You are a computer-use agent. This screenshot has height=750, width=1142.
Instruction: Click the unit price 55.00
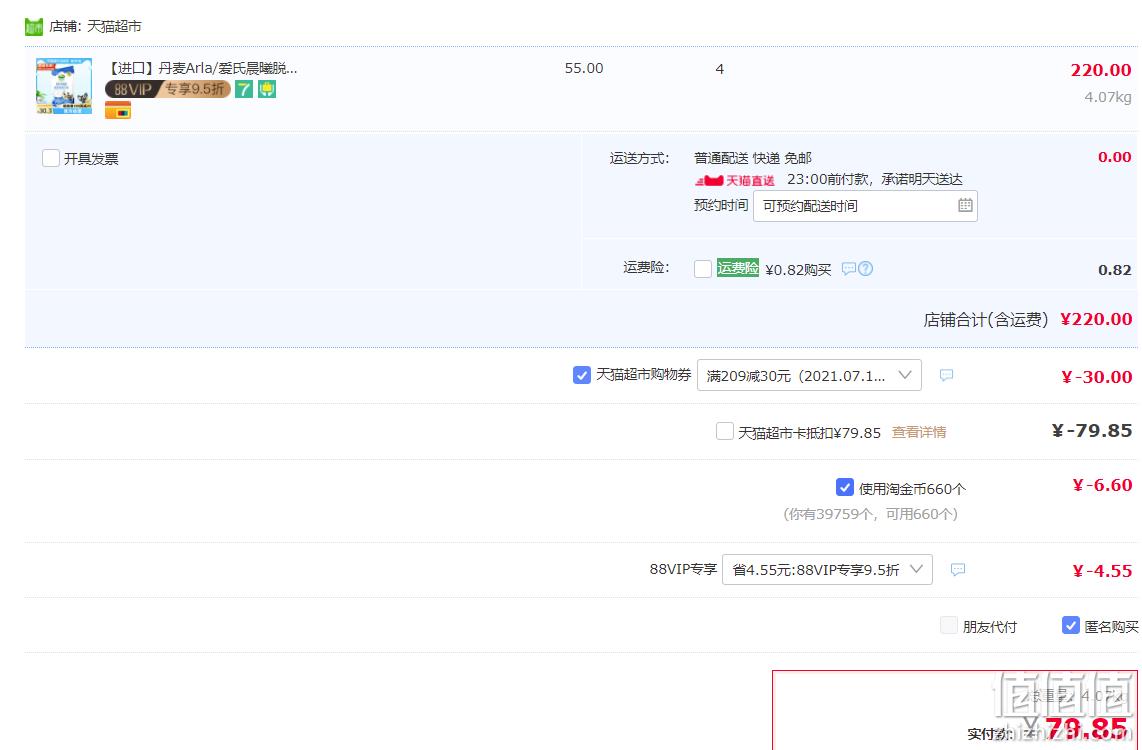(584, 68)
